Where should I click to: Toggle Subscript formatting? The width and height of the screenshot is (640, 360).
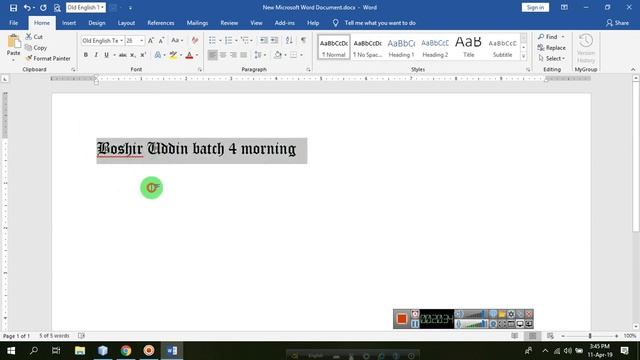point(133,55)
